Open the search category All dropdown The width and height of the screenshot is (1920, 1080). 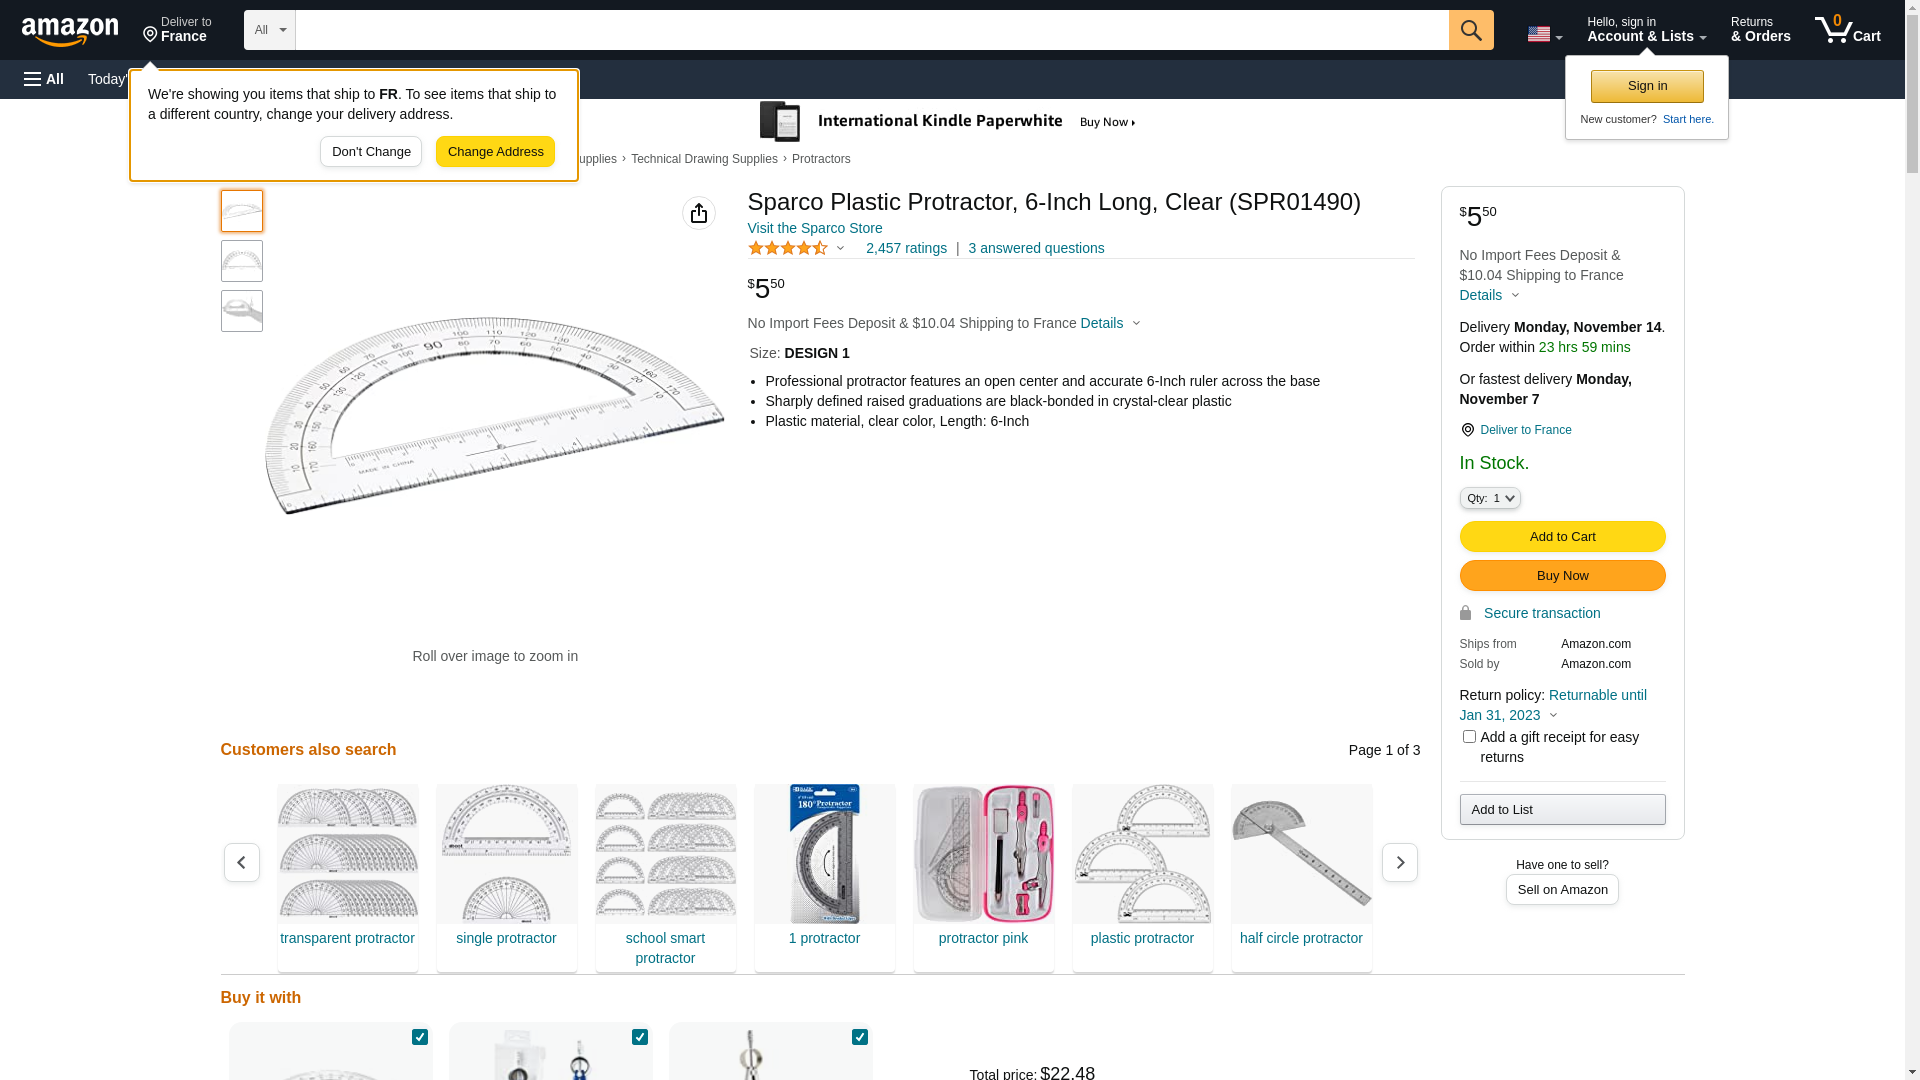click(x=269, y=30)
